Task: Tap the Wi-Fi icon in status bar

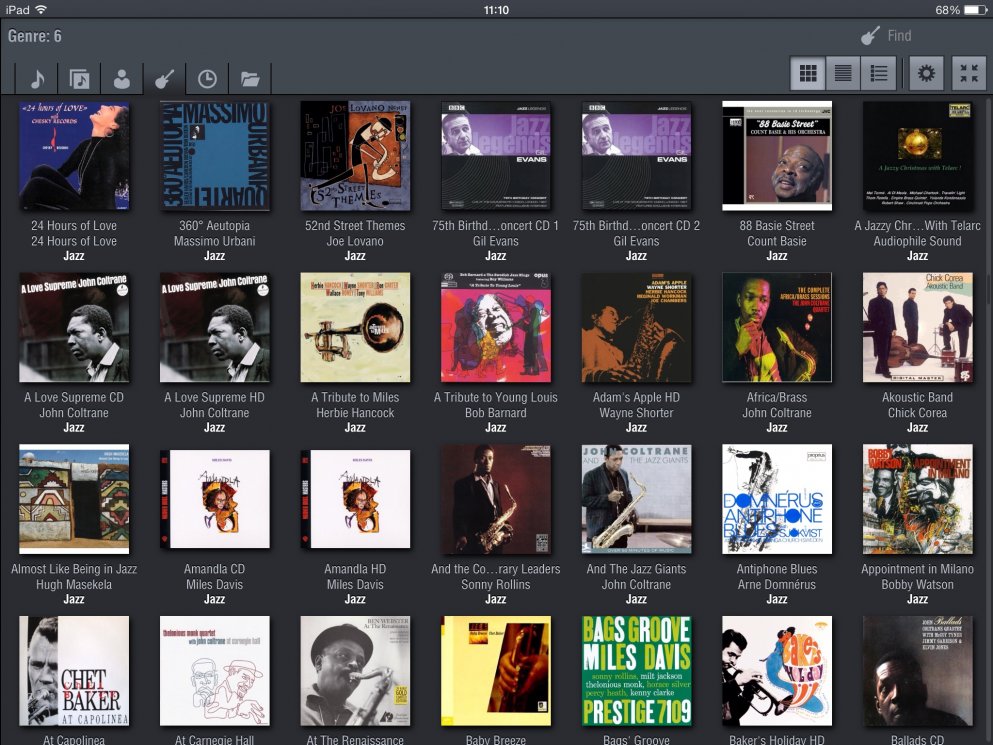Action: 41,10
